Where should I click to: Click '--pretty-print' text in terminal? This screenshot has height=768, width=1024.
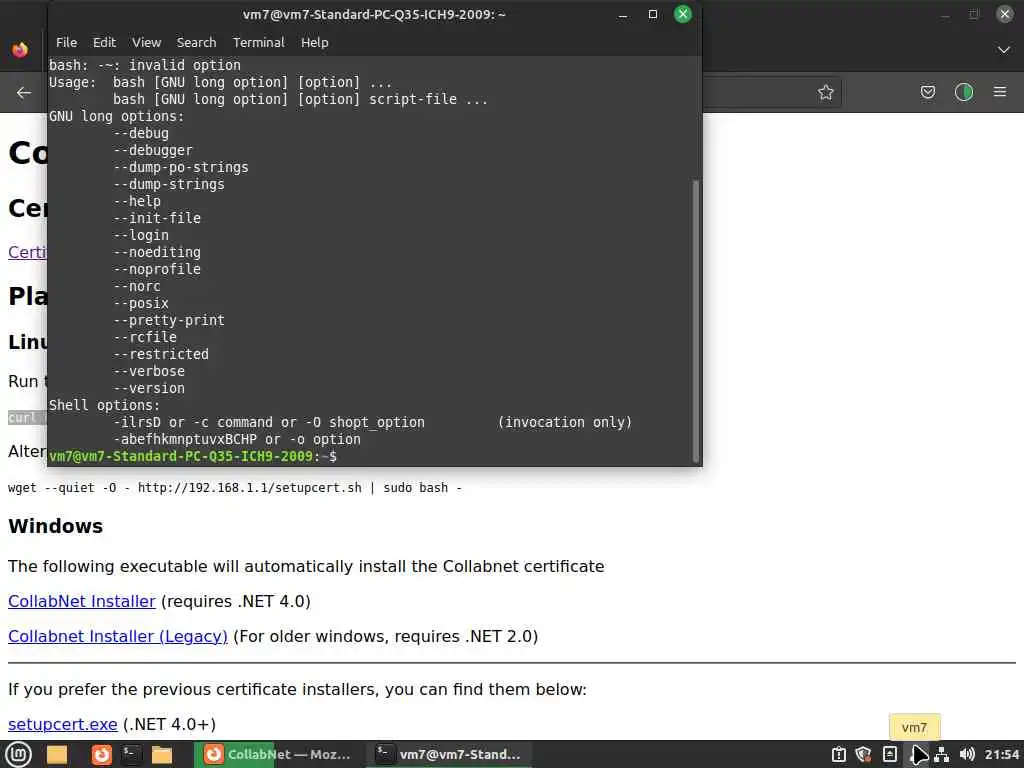click(168, 321)
